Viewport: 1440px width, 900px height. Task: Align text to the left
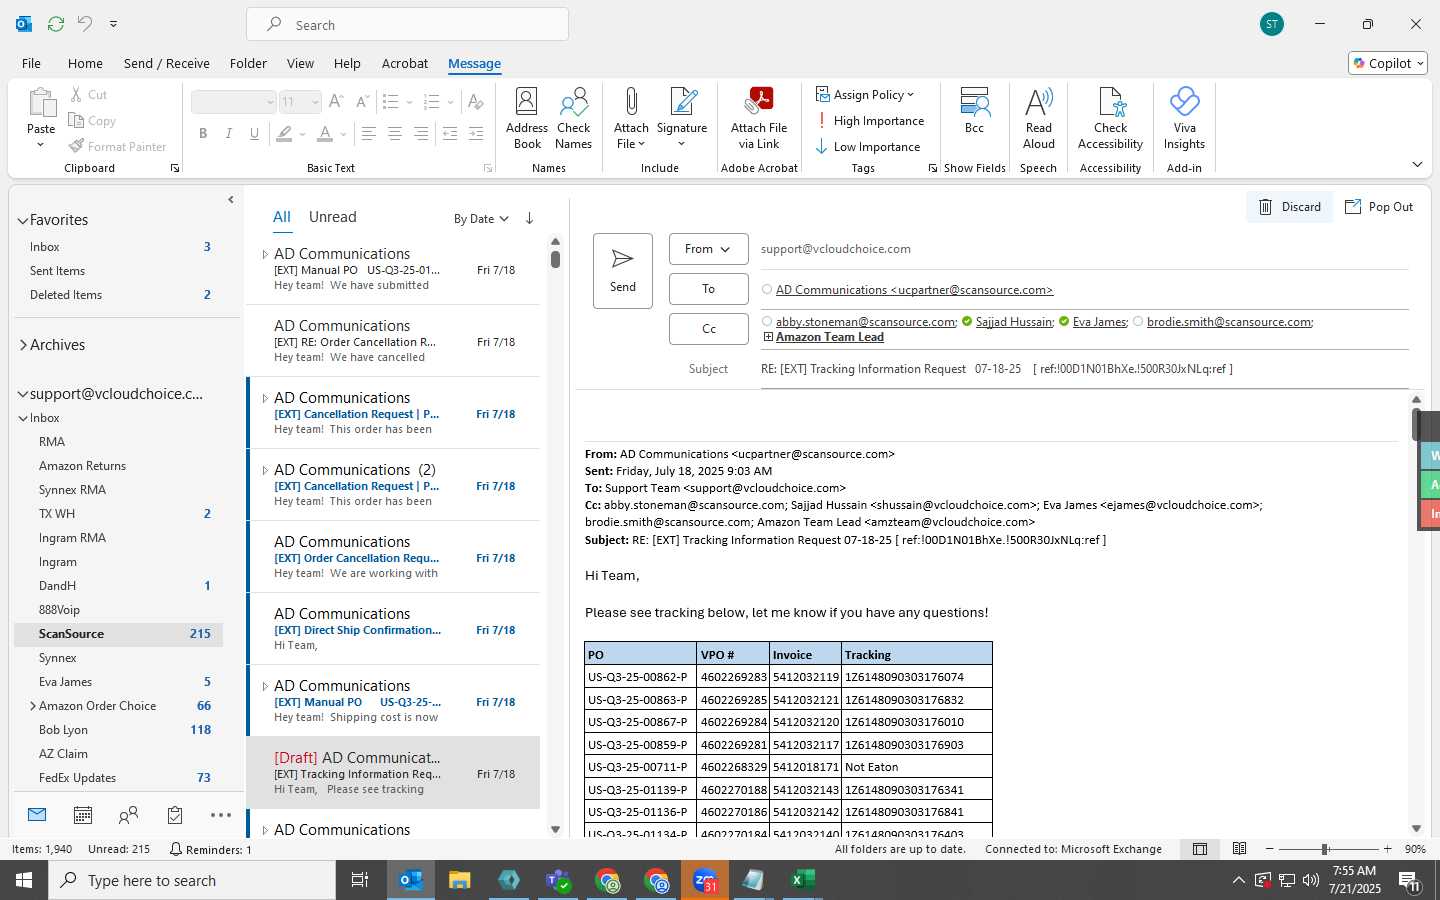(369, 133)
